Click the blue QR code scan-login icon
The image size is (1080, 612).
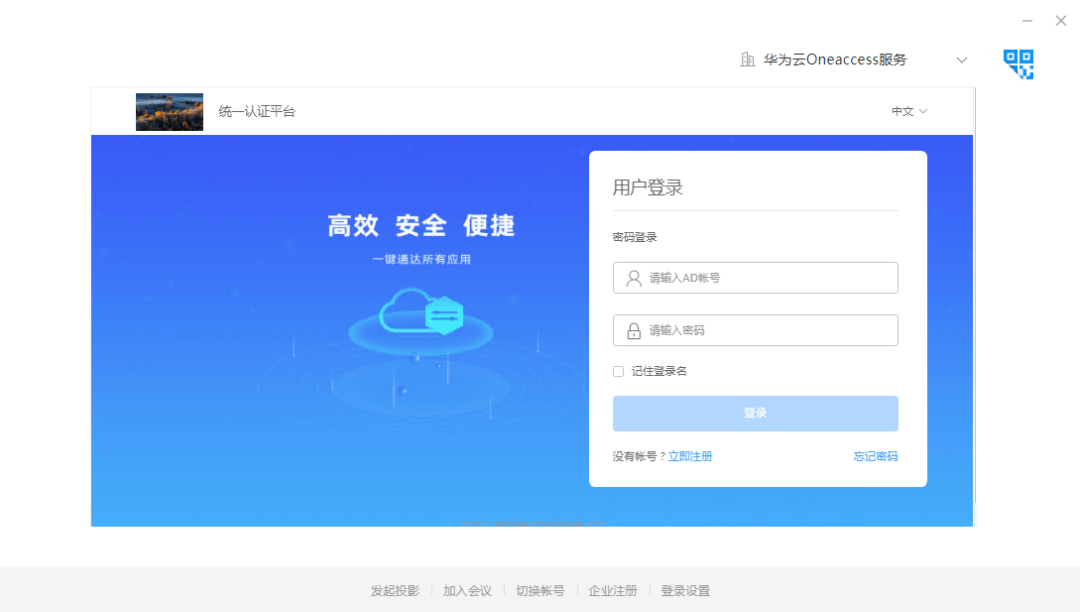click(1018, 63)
